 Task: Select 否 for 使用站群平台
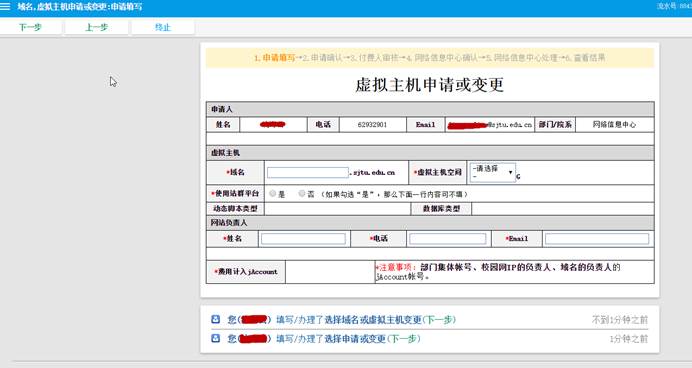point(302,193)
